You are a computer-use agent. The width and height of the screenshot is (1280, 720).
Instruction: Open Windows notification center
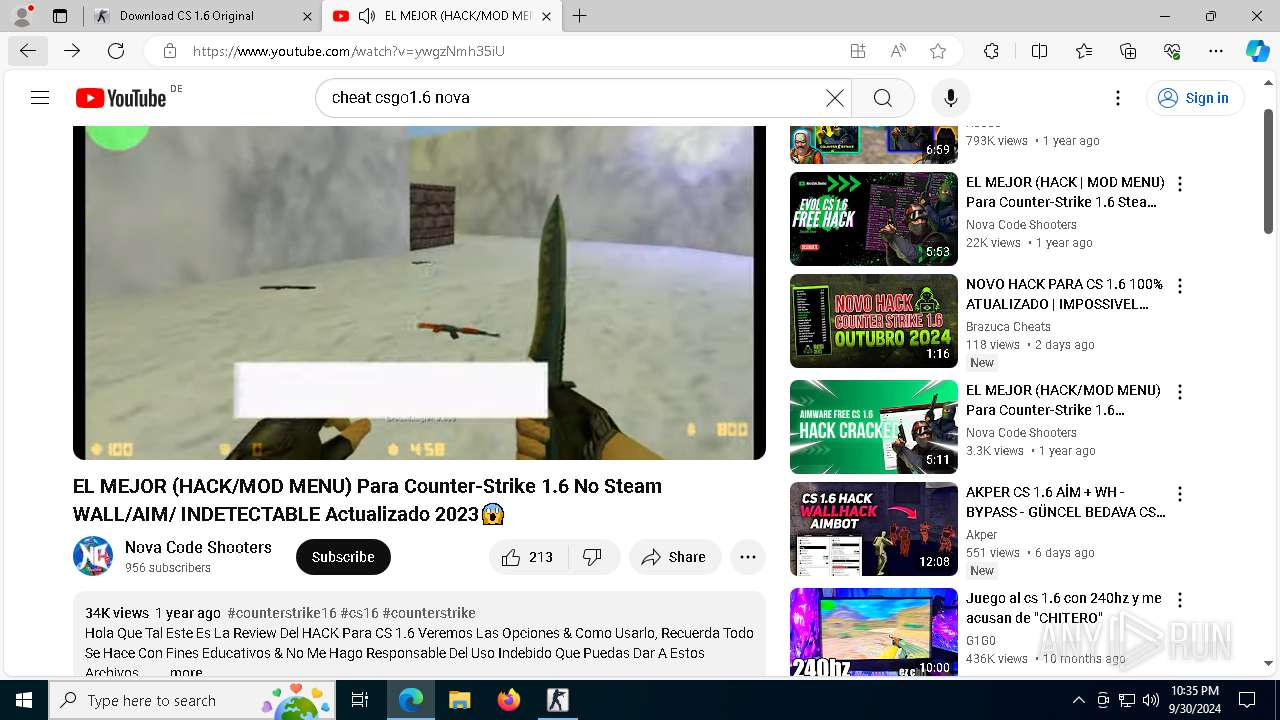tap(1247, 700)
